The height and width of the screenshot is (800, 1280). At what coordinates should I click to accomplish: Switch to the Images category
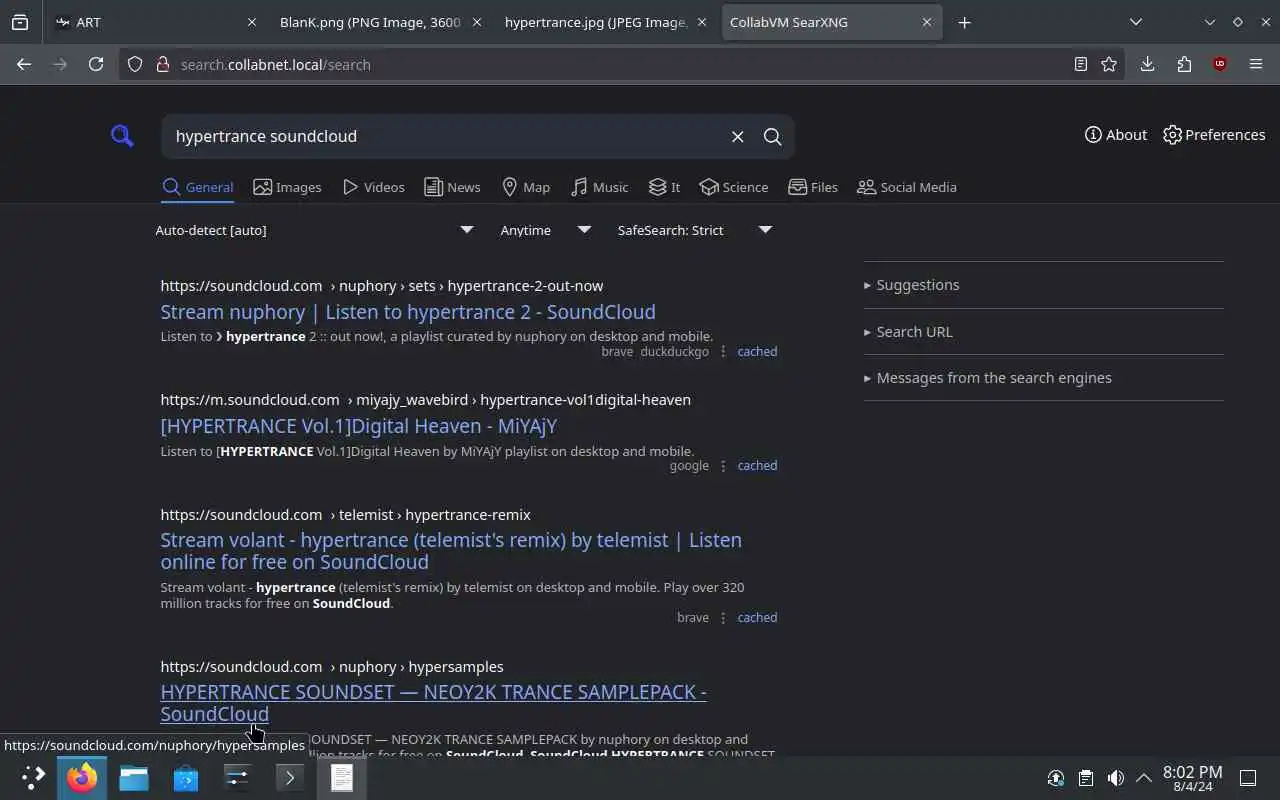pos(287,187)
